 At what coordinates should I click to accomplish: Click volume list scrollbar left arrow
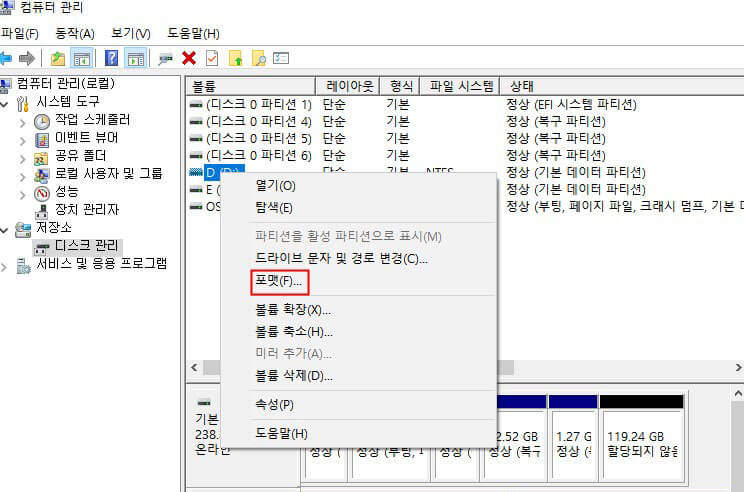[195, 367]
